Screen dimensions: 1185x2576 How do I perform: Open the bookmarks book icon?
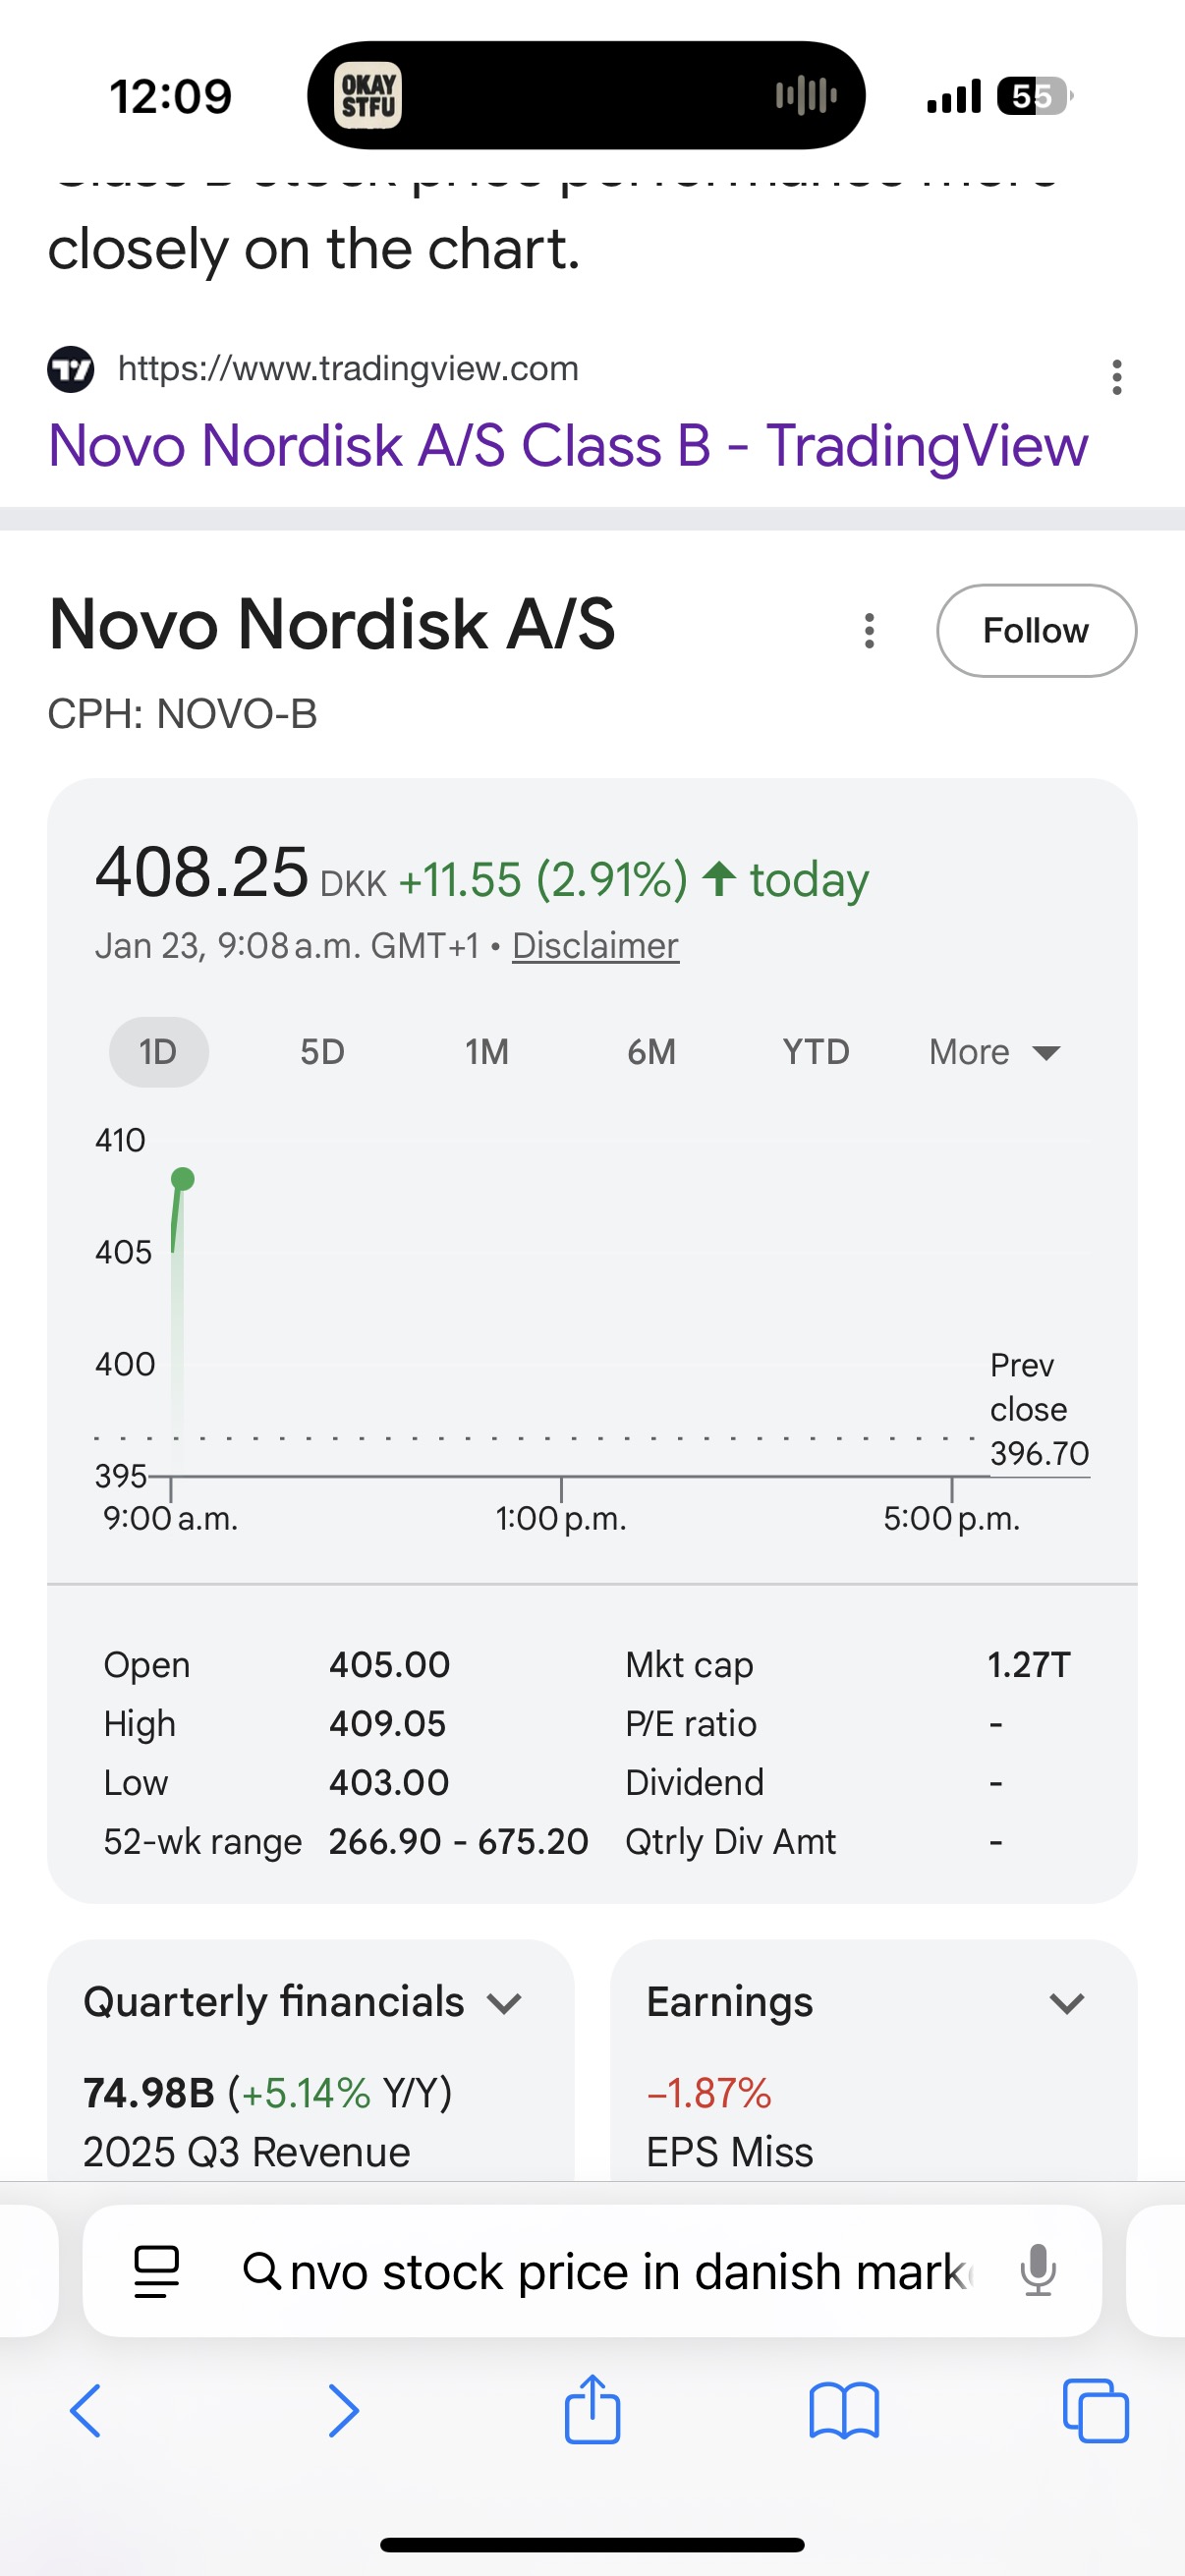(x=844, y=2411)
